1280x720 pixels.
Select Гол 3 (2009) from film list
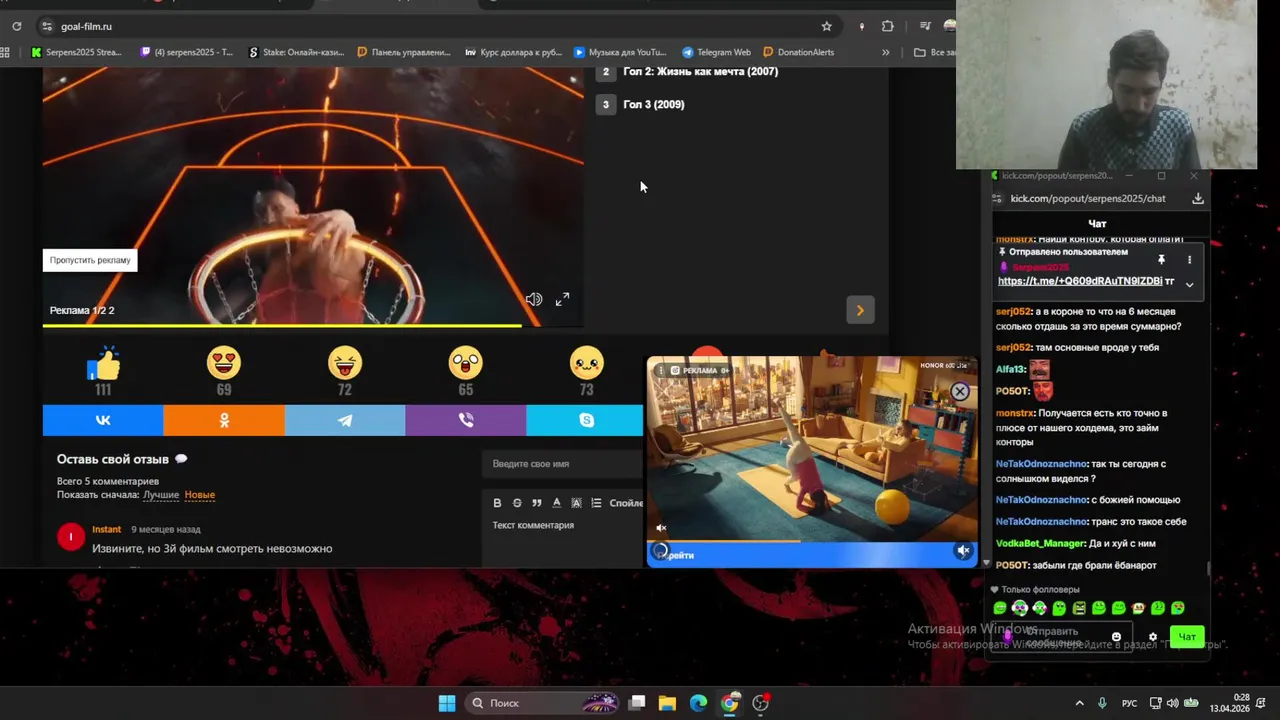click(x=654, y=104)
